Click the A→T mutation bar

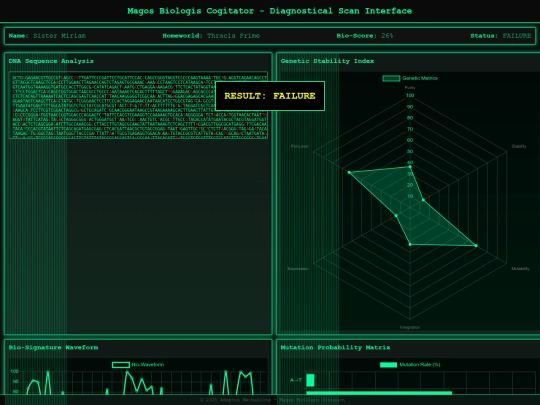click(x=310, y=380)
